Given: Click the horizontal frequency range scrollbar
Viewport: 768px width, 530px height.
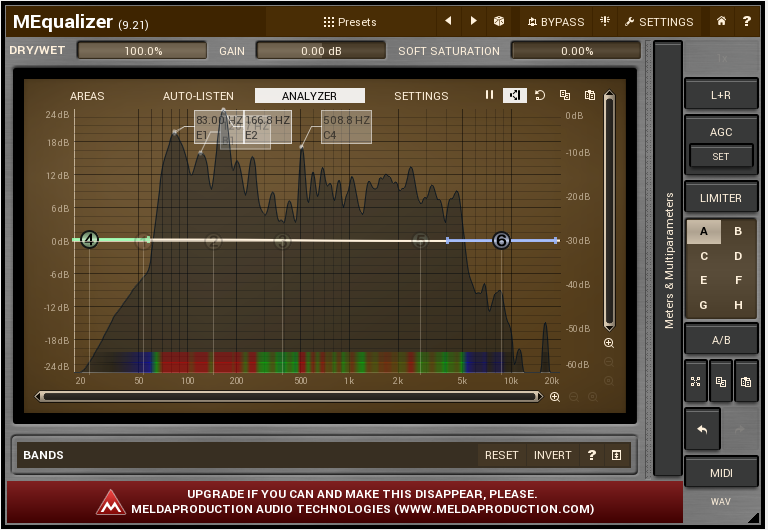Looking at the screenshot, I should [289, 396].
